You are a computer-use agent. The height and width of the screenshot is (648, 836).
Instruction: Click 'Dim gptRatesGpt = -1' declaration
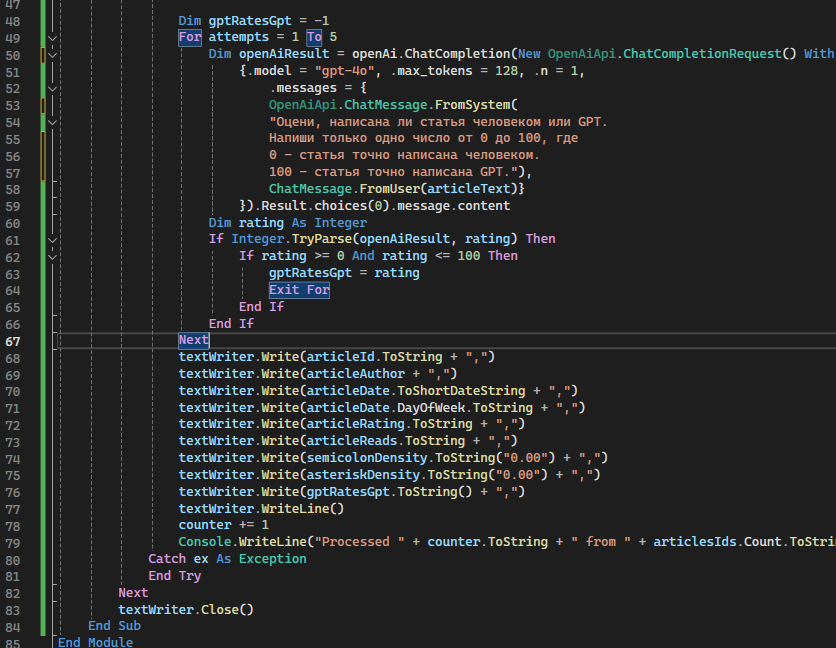tap(254, 21)
